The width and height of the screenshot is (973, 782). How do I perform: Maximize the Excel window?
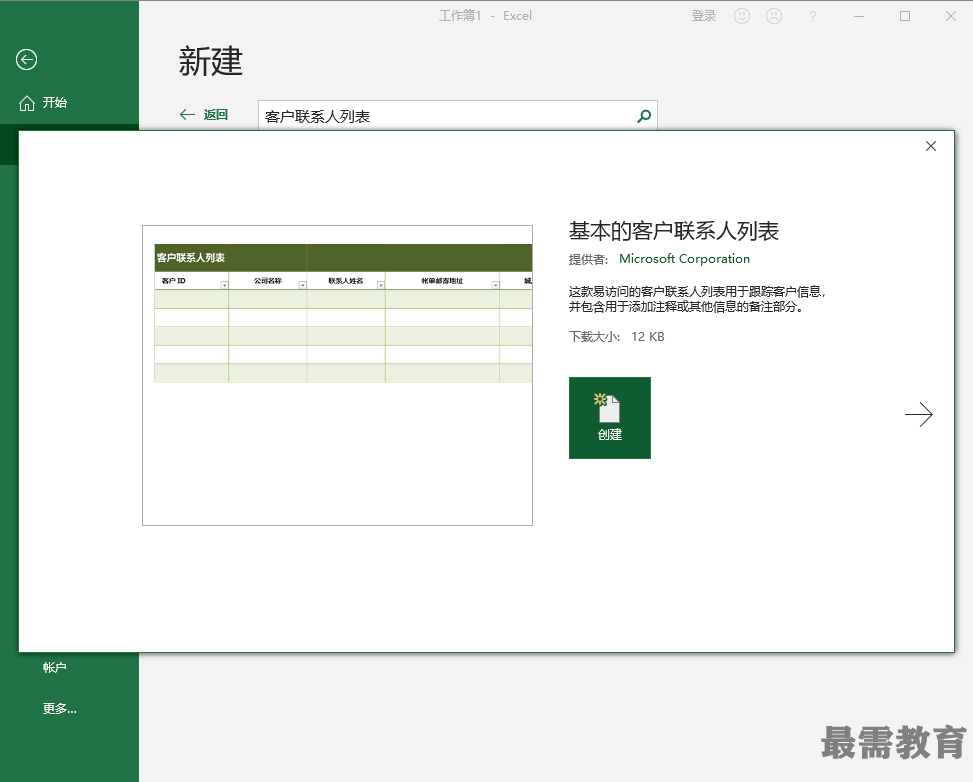pyautogui.click(x=905, y=16)
